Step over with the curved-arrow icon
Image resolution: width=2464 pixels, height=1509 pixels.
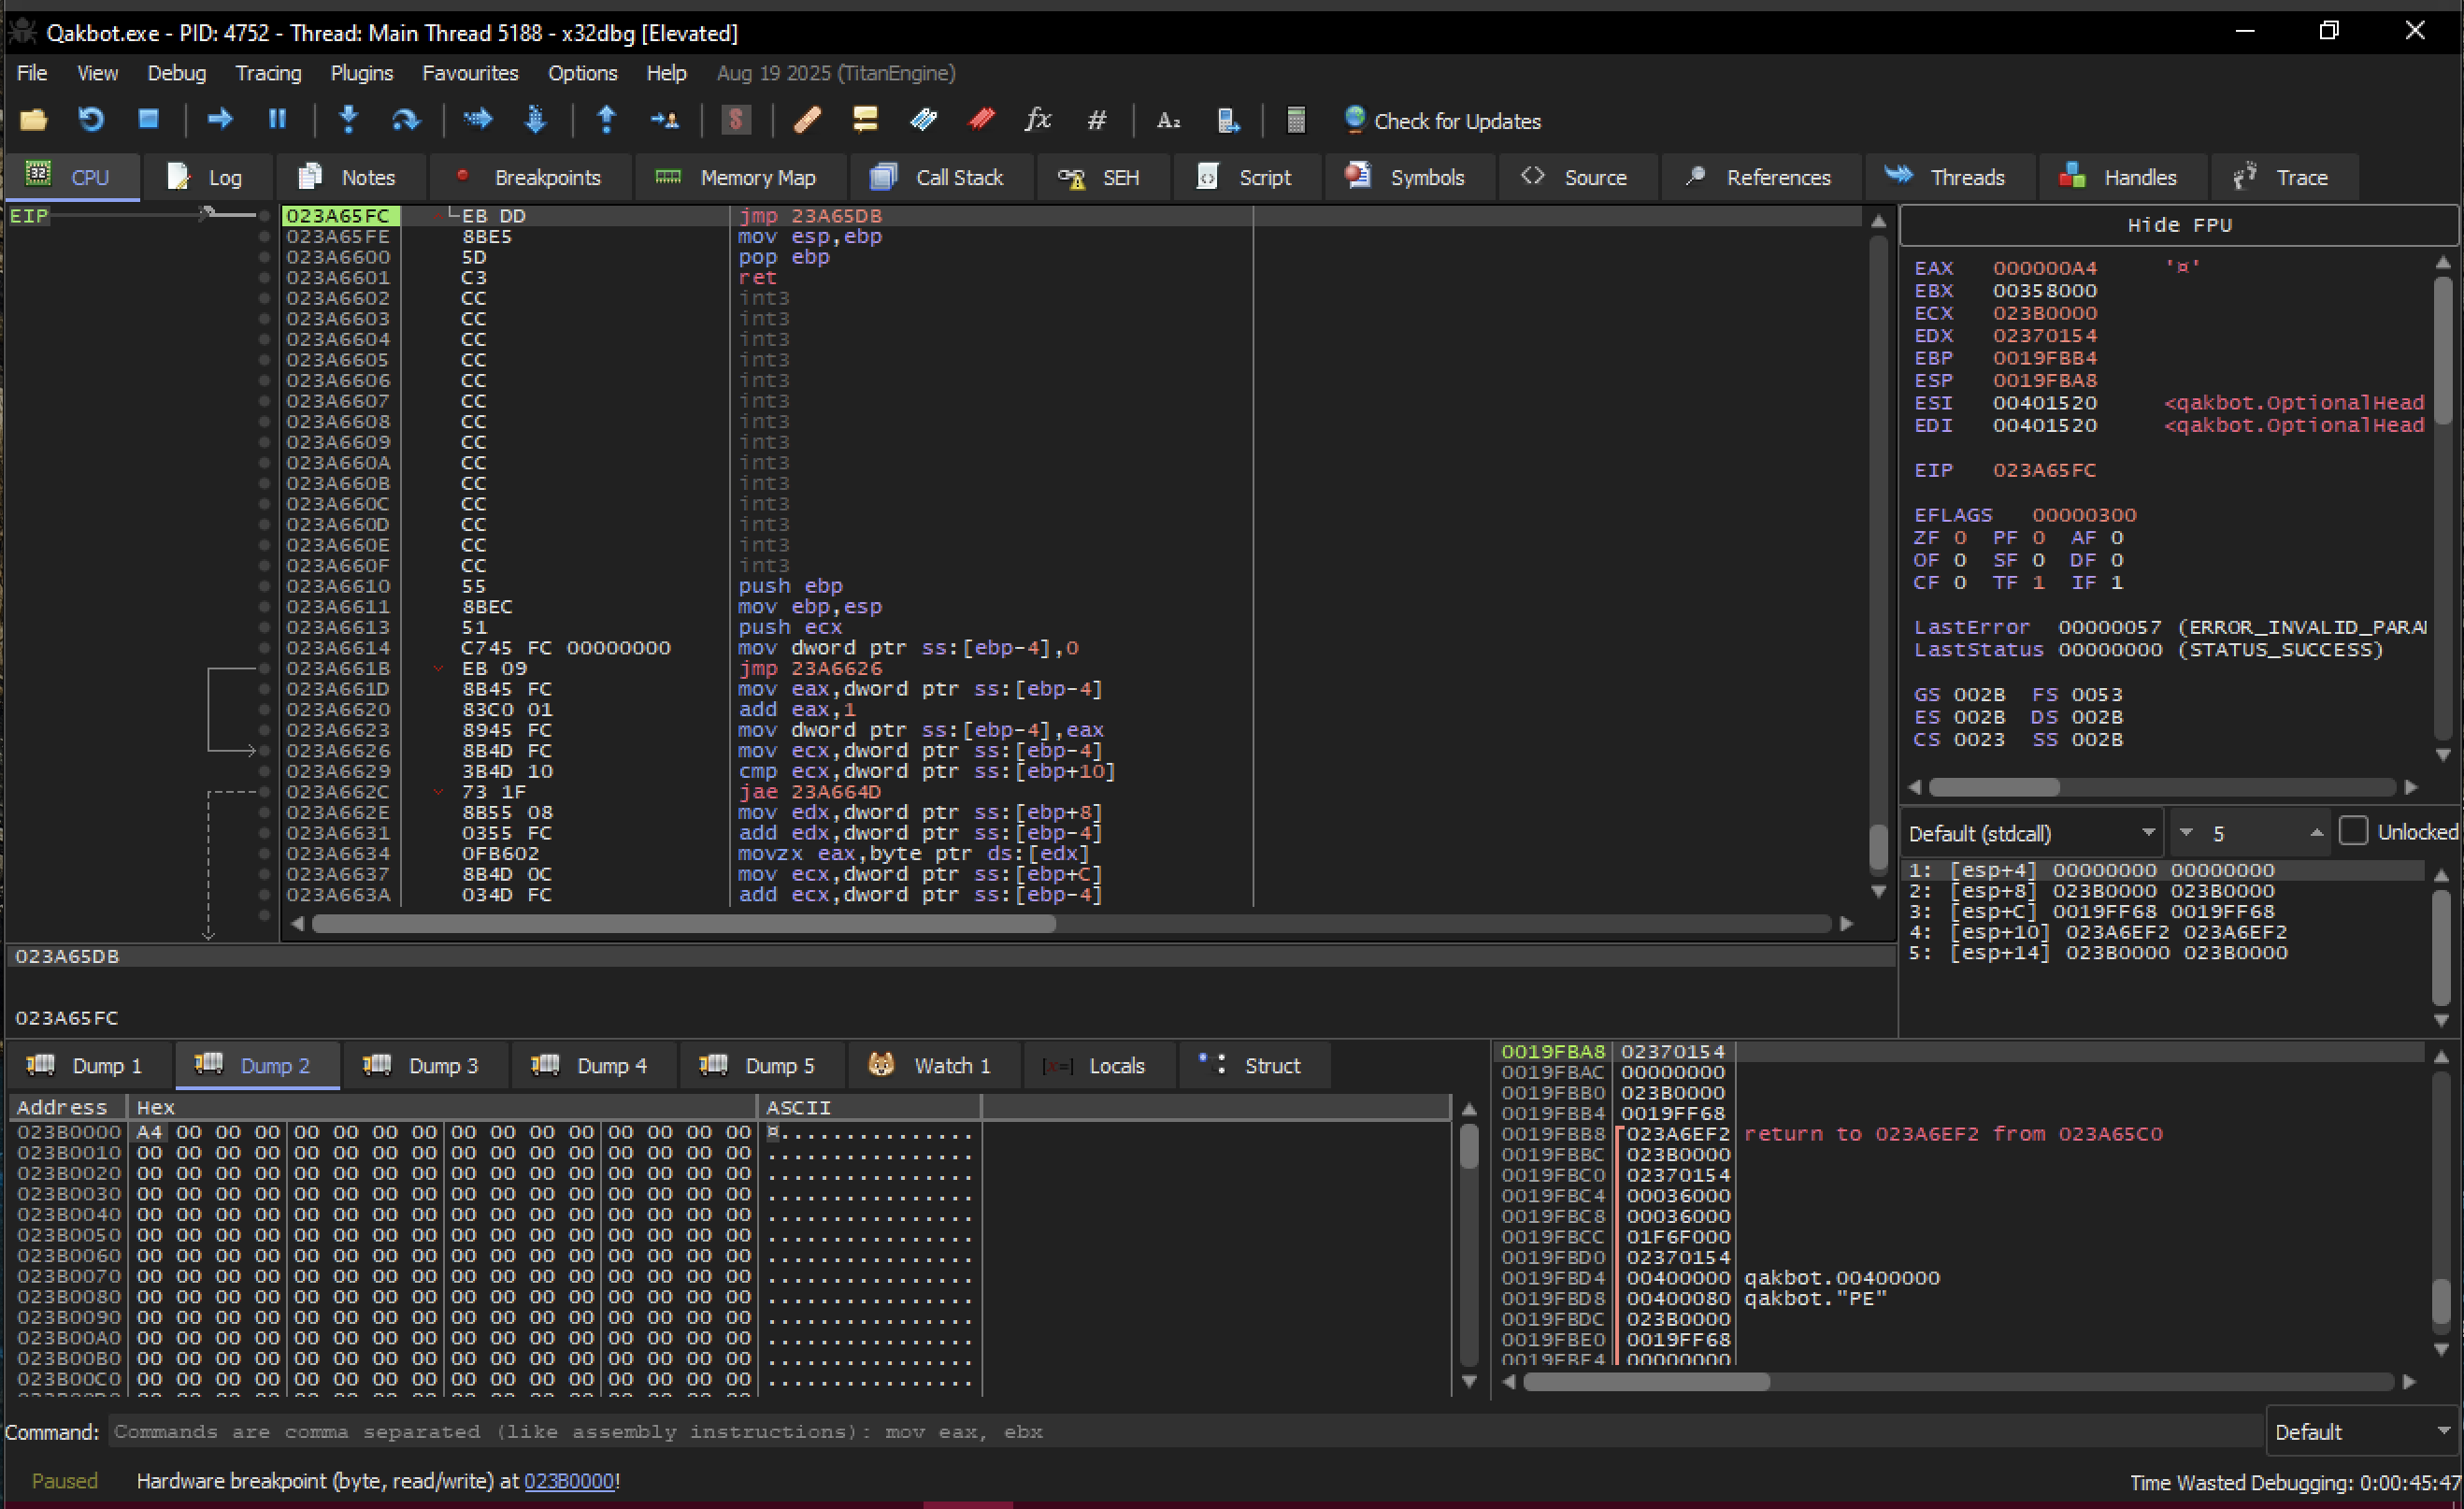point(405,121)
